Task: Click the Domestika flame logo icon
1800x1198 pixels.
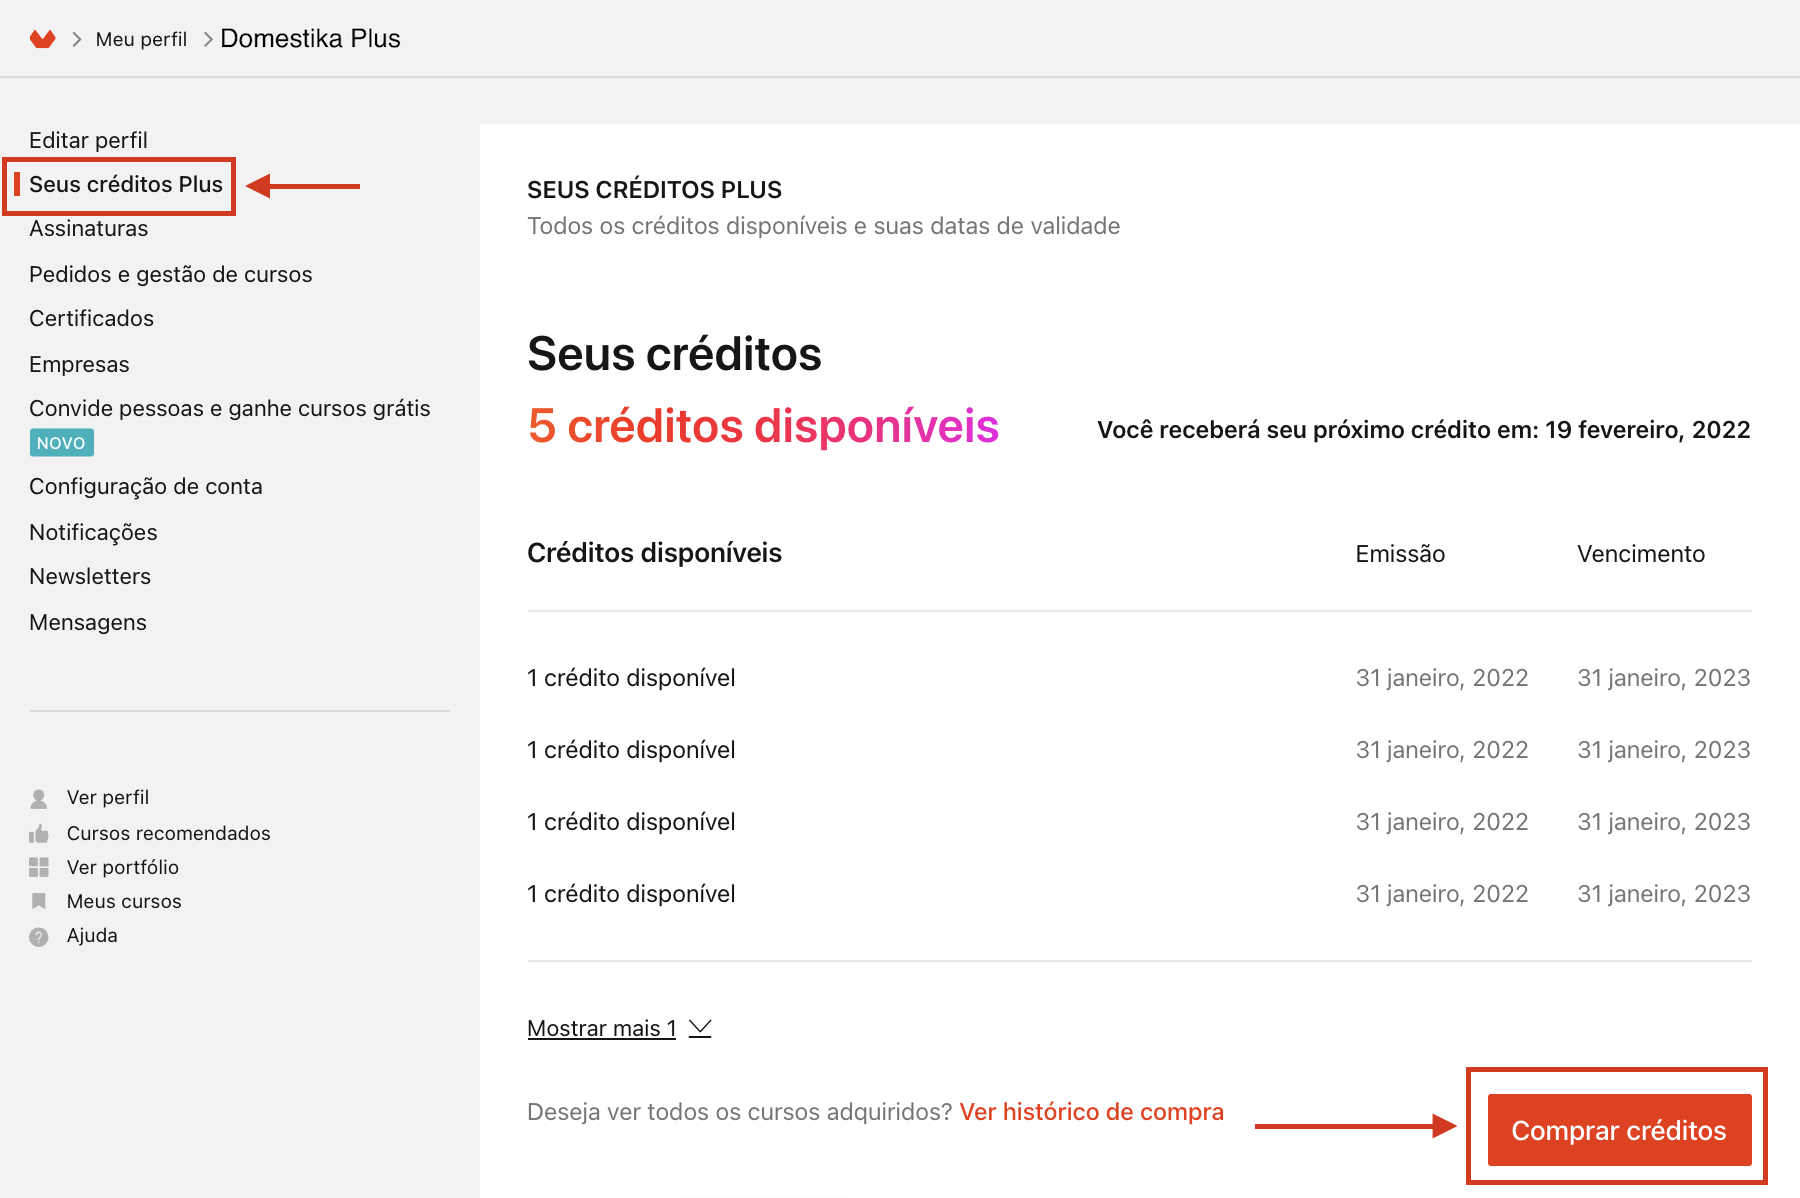Action: click(x=42, y=39)
